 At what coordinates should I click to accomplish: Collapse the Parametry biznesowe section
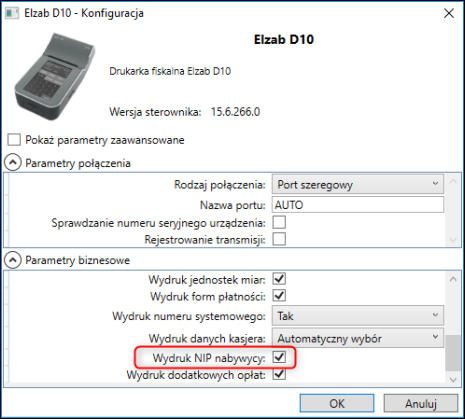click(13, 260)
